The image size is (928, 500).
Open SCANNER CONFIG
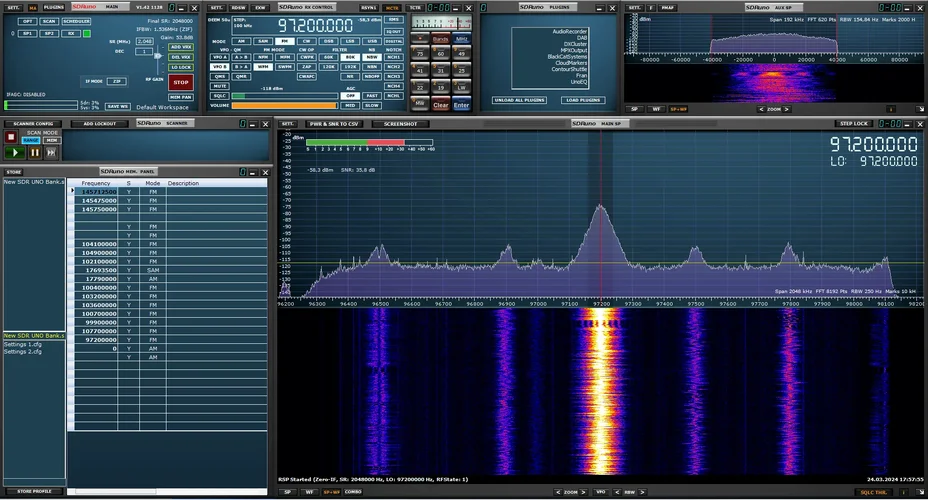[x=33, y=124]
